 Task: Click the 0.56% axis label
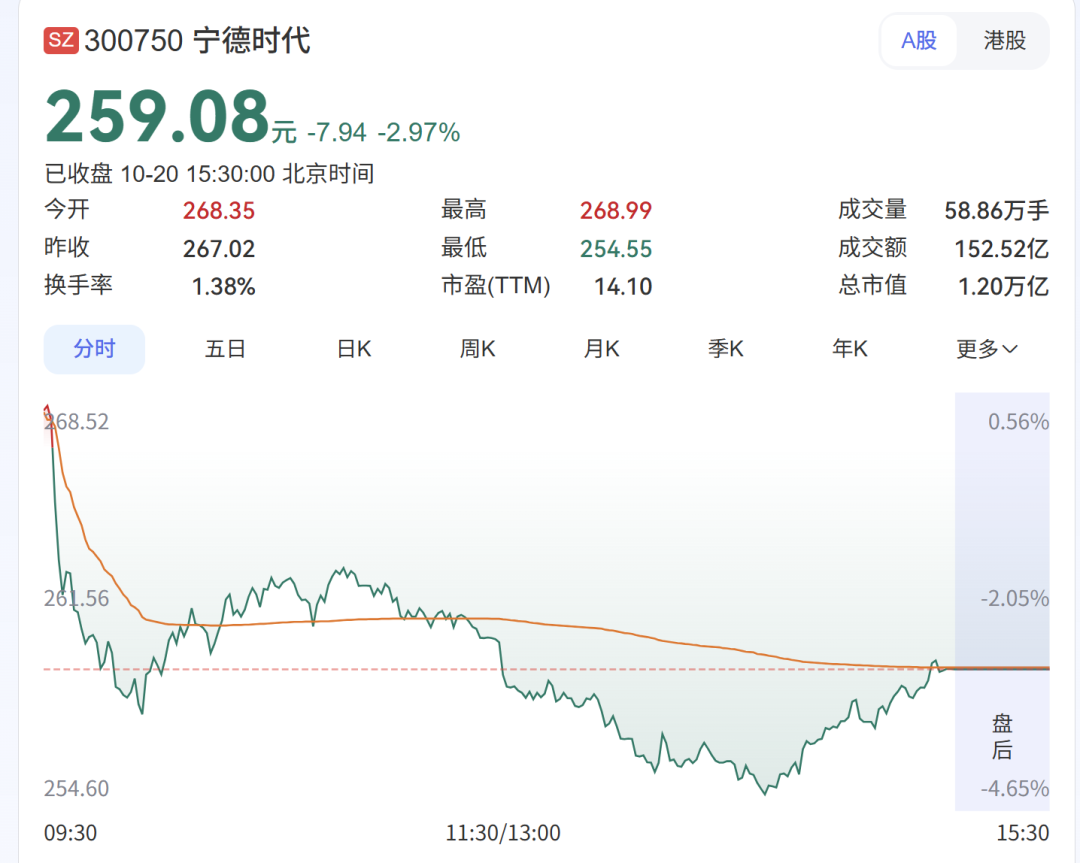click(1019, 422)
